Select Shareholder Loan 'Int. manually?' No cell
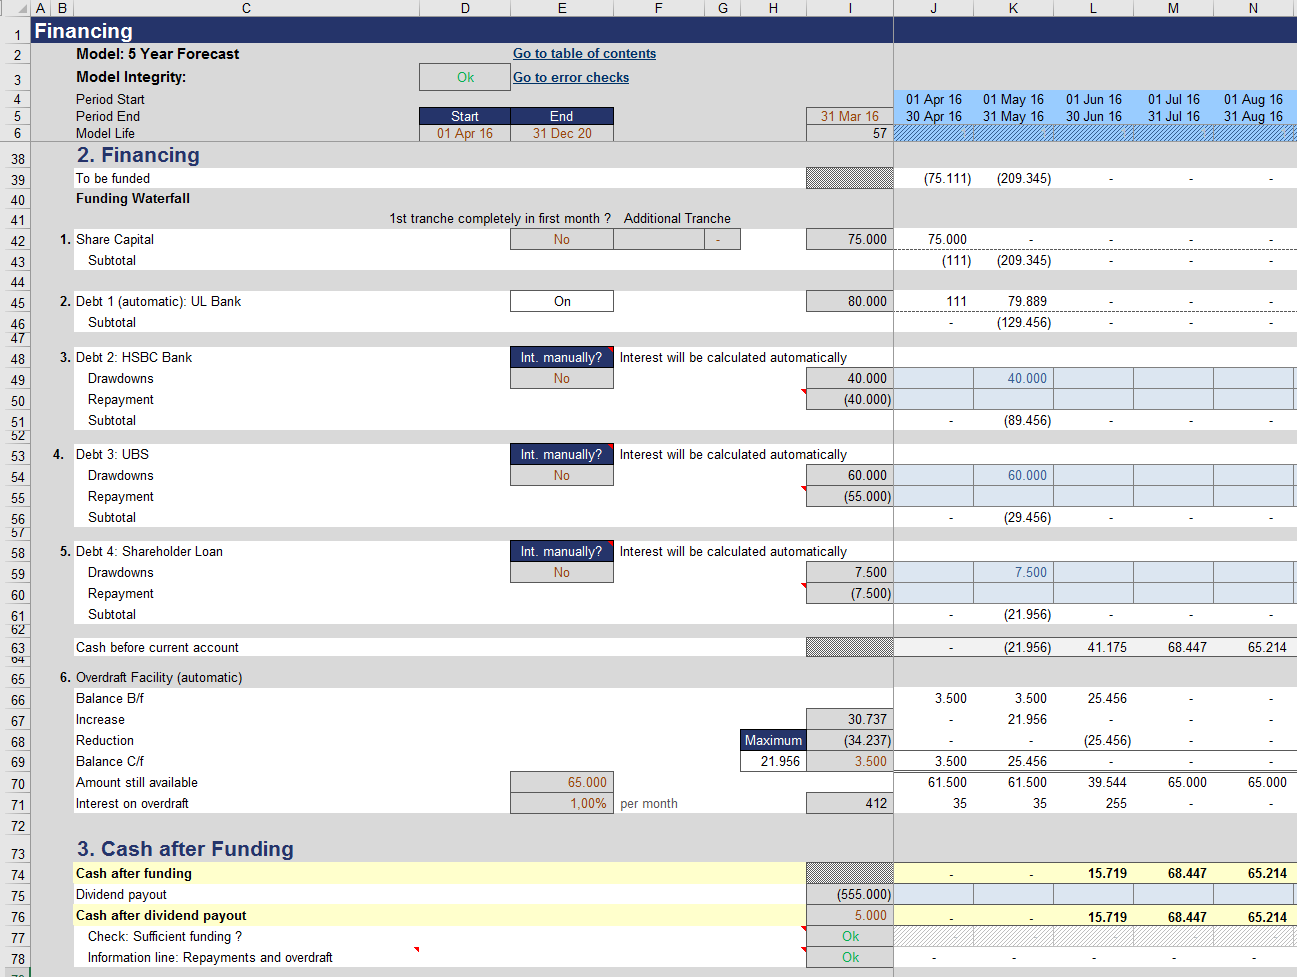Screen dimensions: 1297x977 point(562,573)
